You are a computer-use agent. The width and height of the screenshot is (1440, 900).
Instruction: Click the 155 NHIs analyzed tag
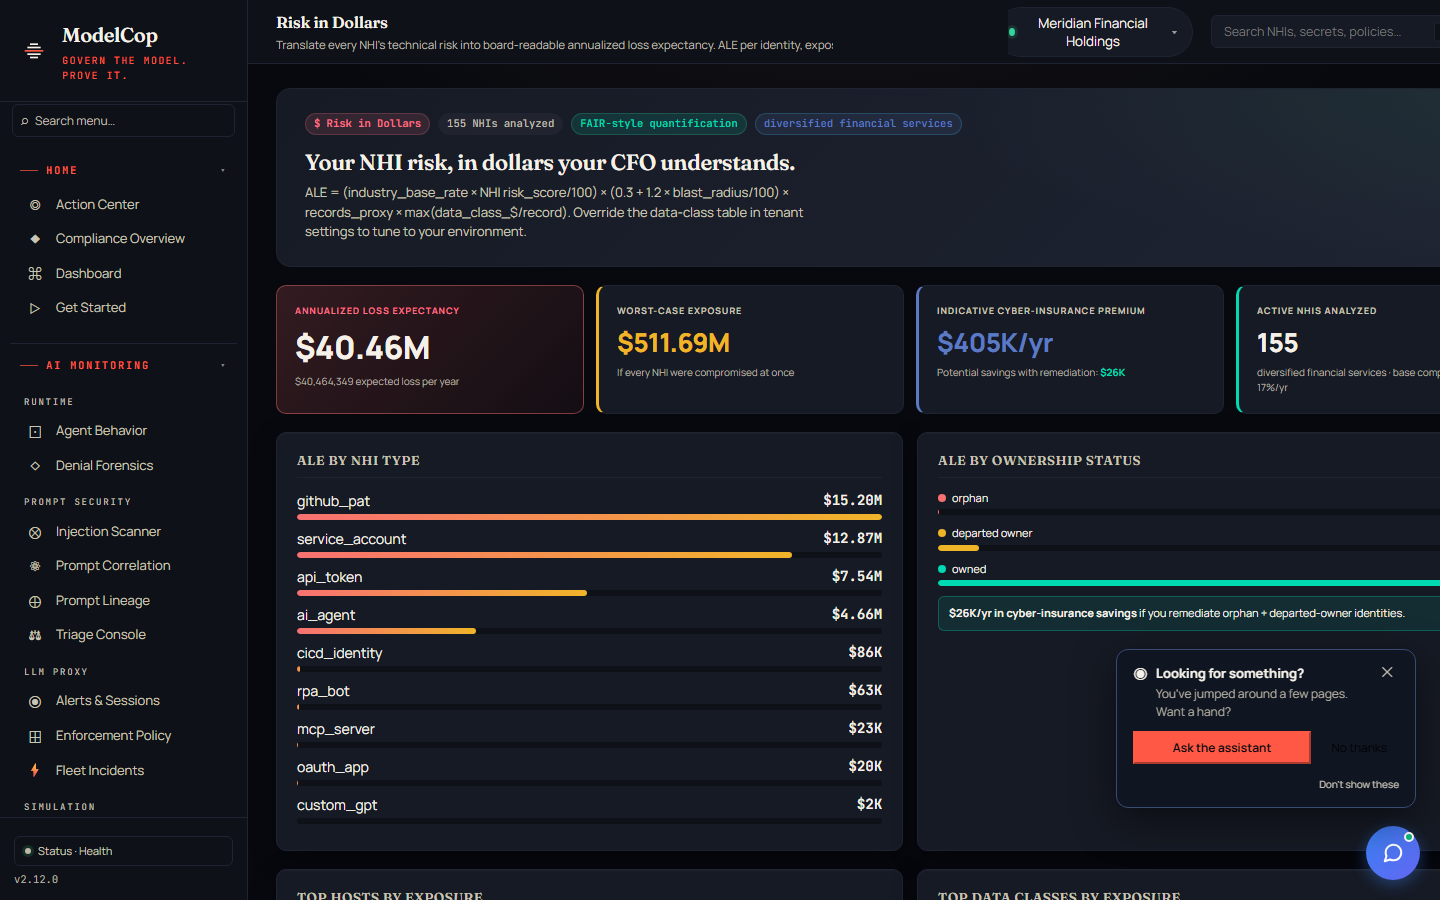click(x=500, y=124)
